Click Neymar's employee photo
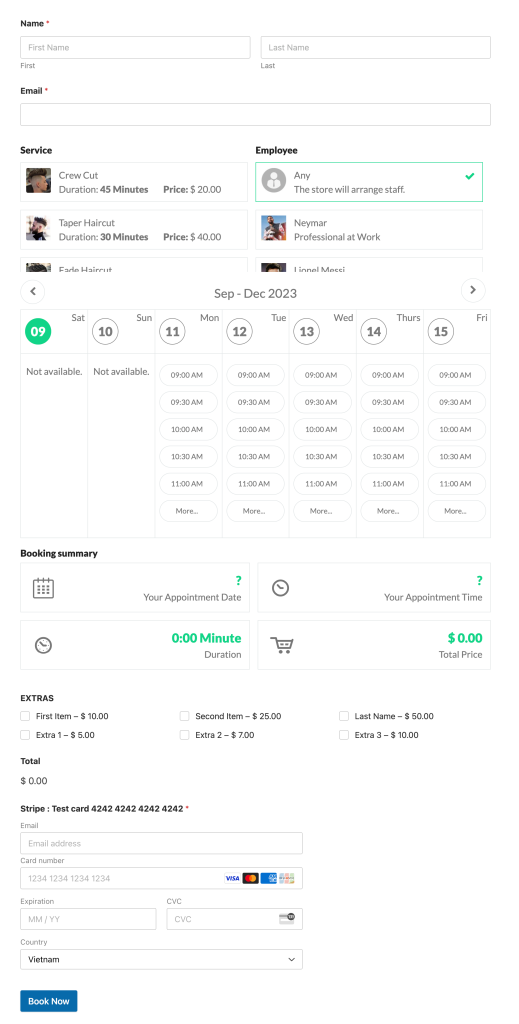519x1024 pixels. [274, 228]
